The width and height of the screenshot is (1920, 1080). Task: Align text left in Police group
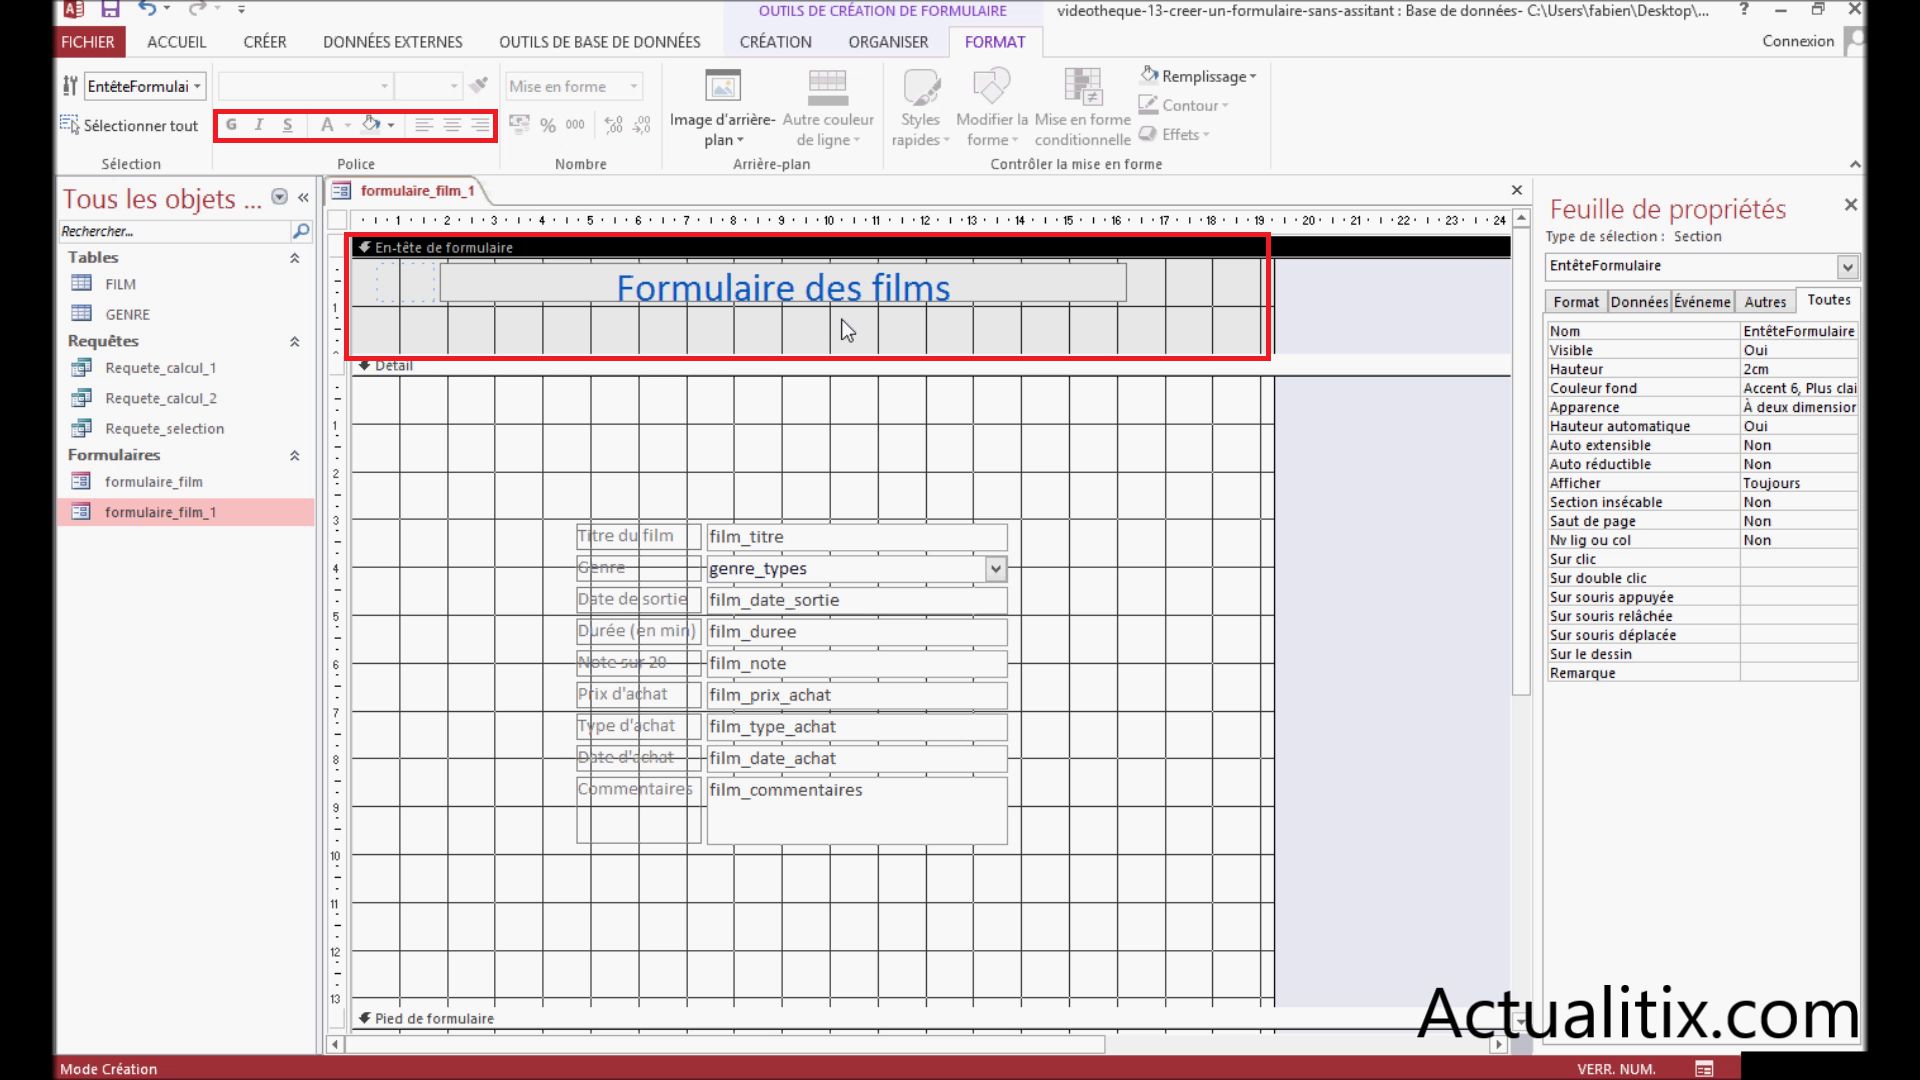424,125
